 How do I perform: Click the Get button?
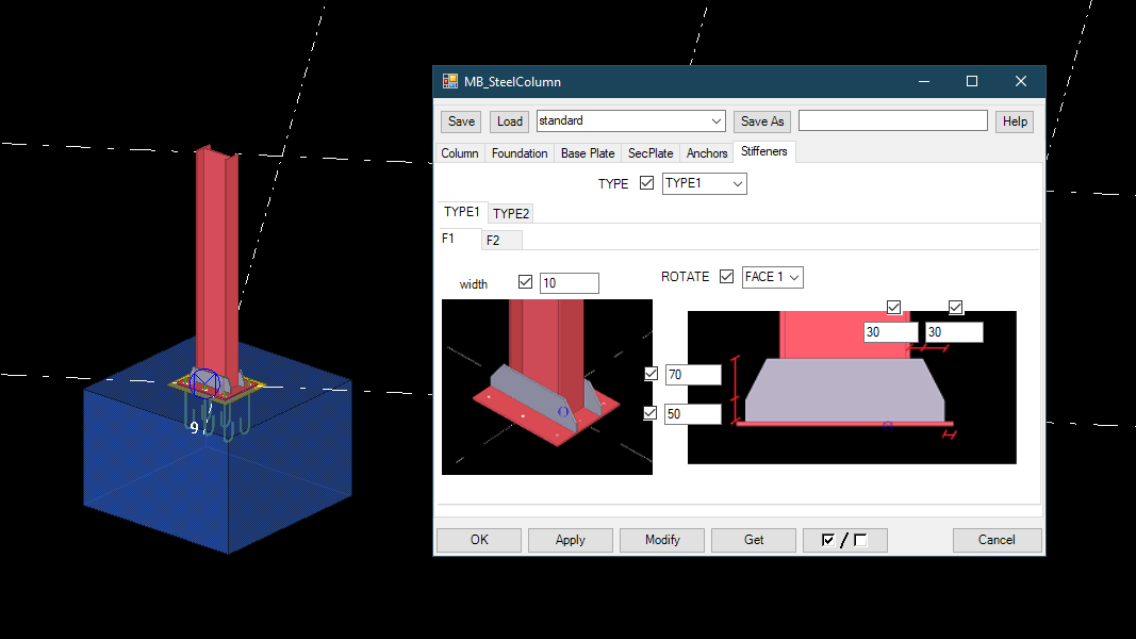pos(753,539)
